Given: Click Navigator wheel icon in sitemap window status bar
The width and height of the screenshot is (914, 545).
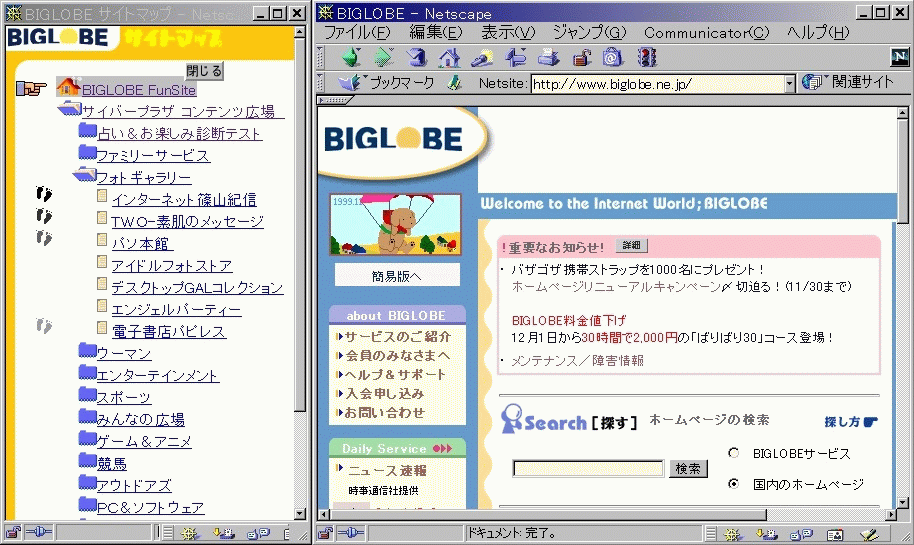Looking at the screenshot, I should (x=189, y=533).
